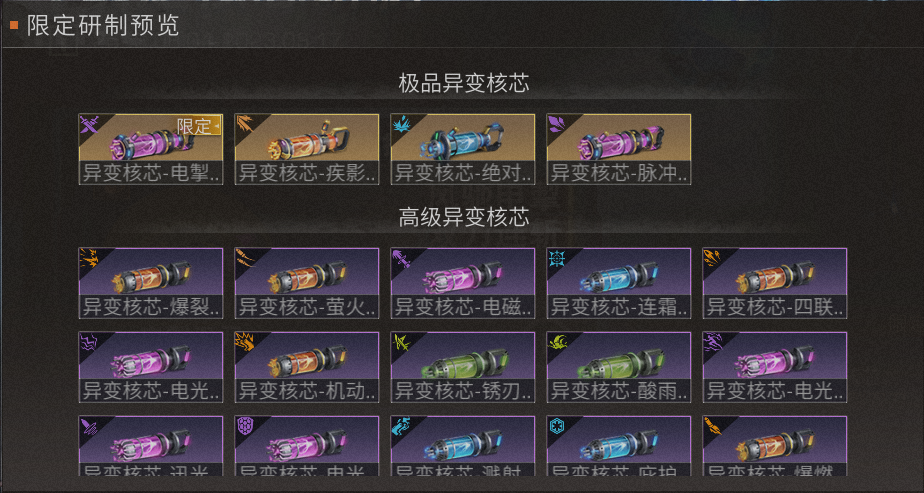The image size is (924, 493).
Task: Click the 限定 tag on first core
Action: click(199, 125)
